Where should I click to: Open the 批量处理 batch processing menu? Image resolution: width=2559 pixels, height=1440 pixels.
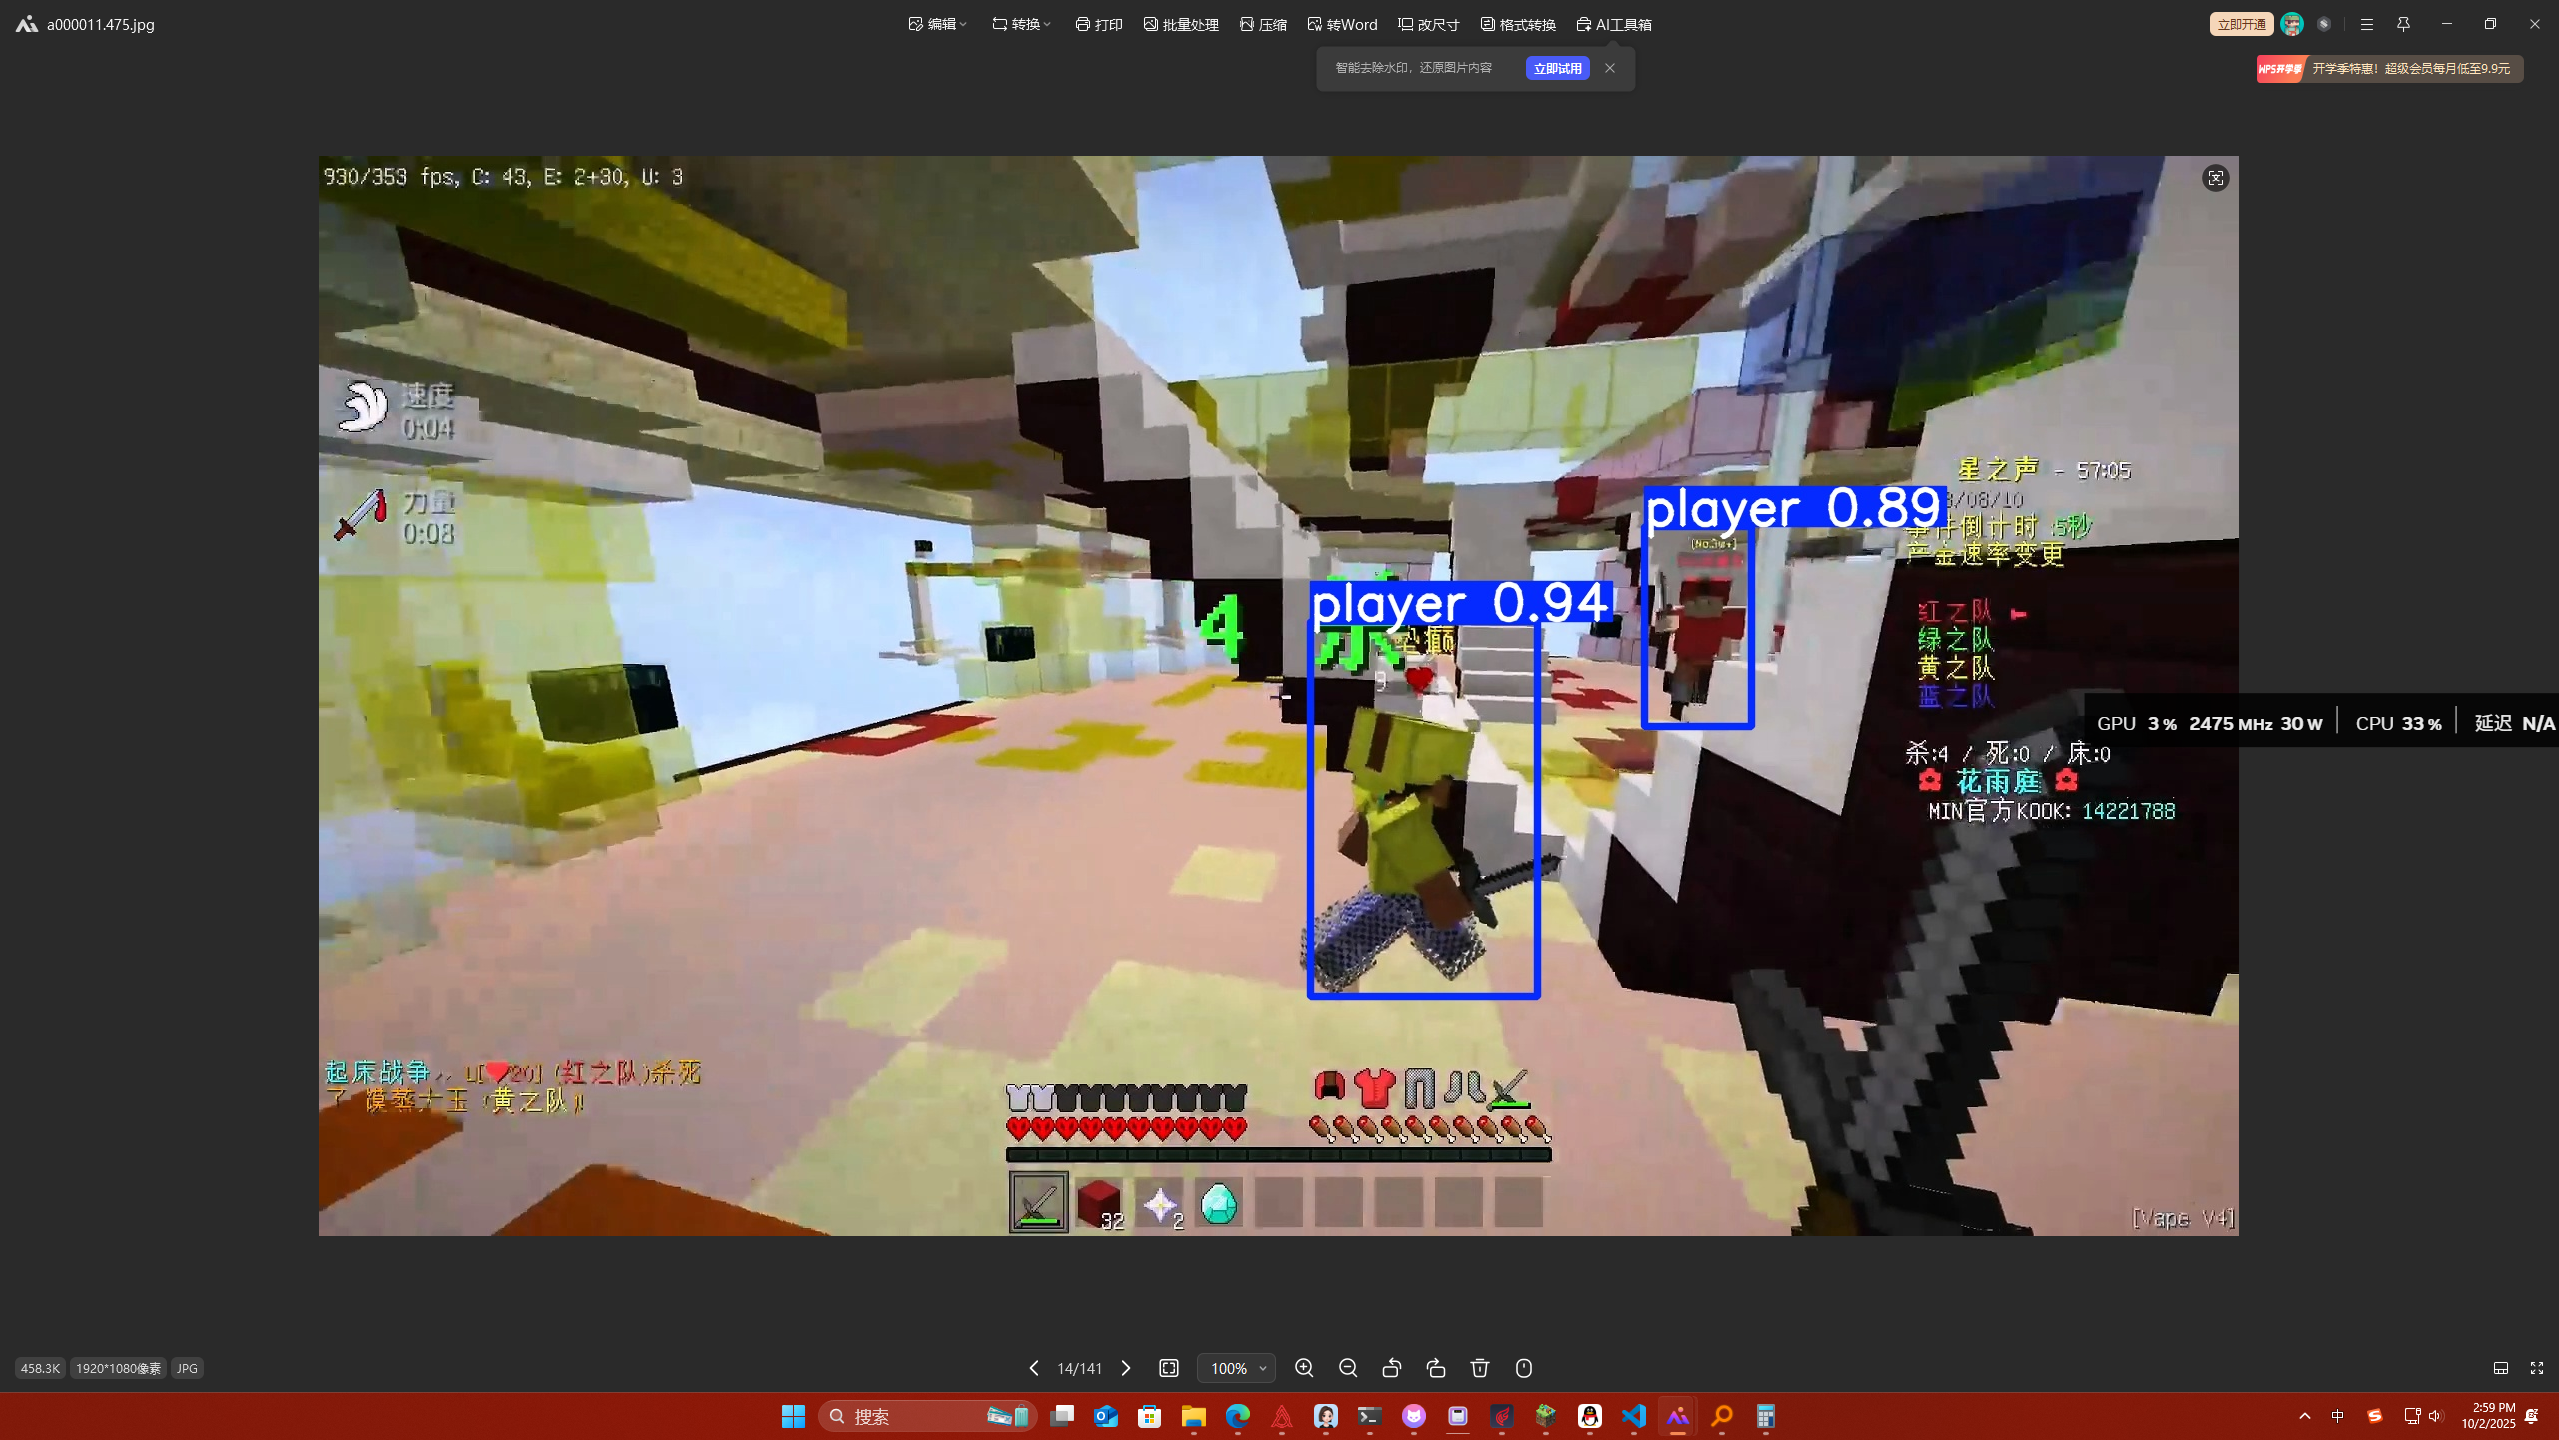(x=1181, y=24)
